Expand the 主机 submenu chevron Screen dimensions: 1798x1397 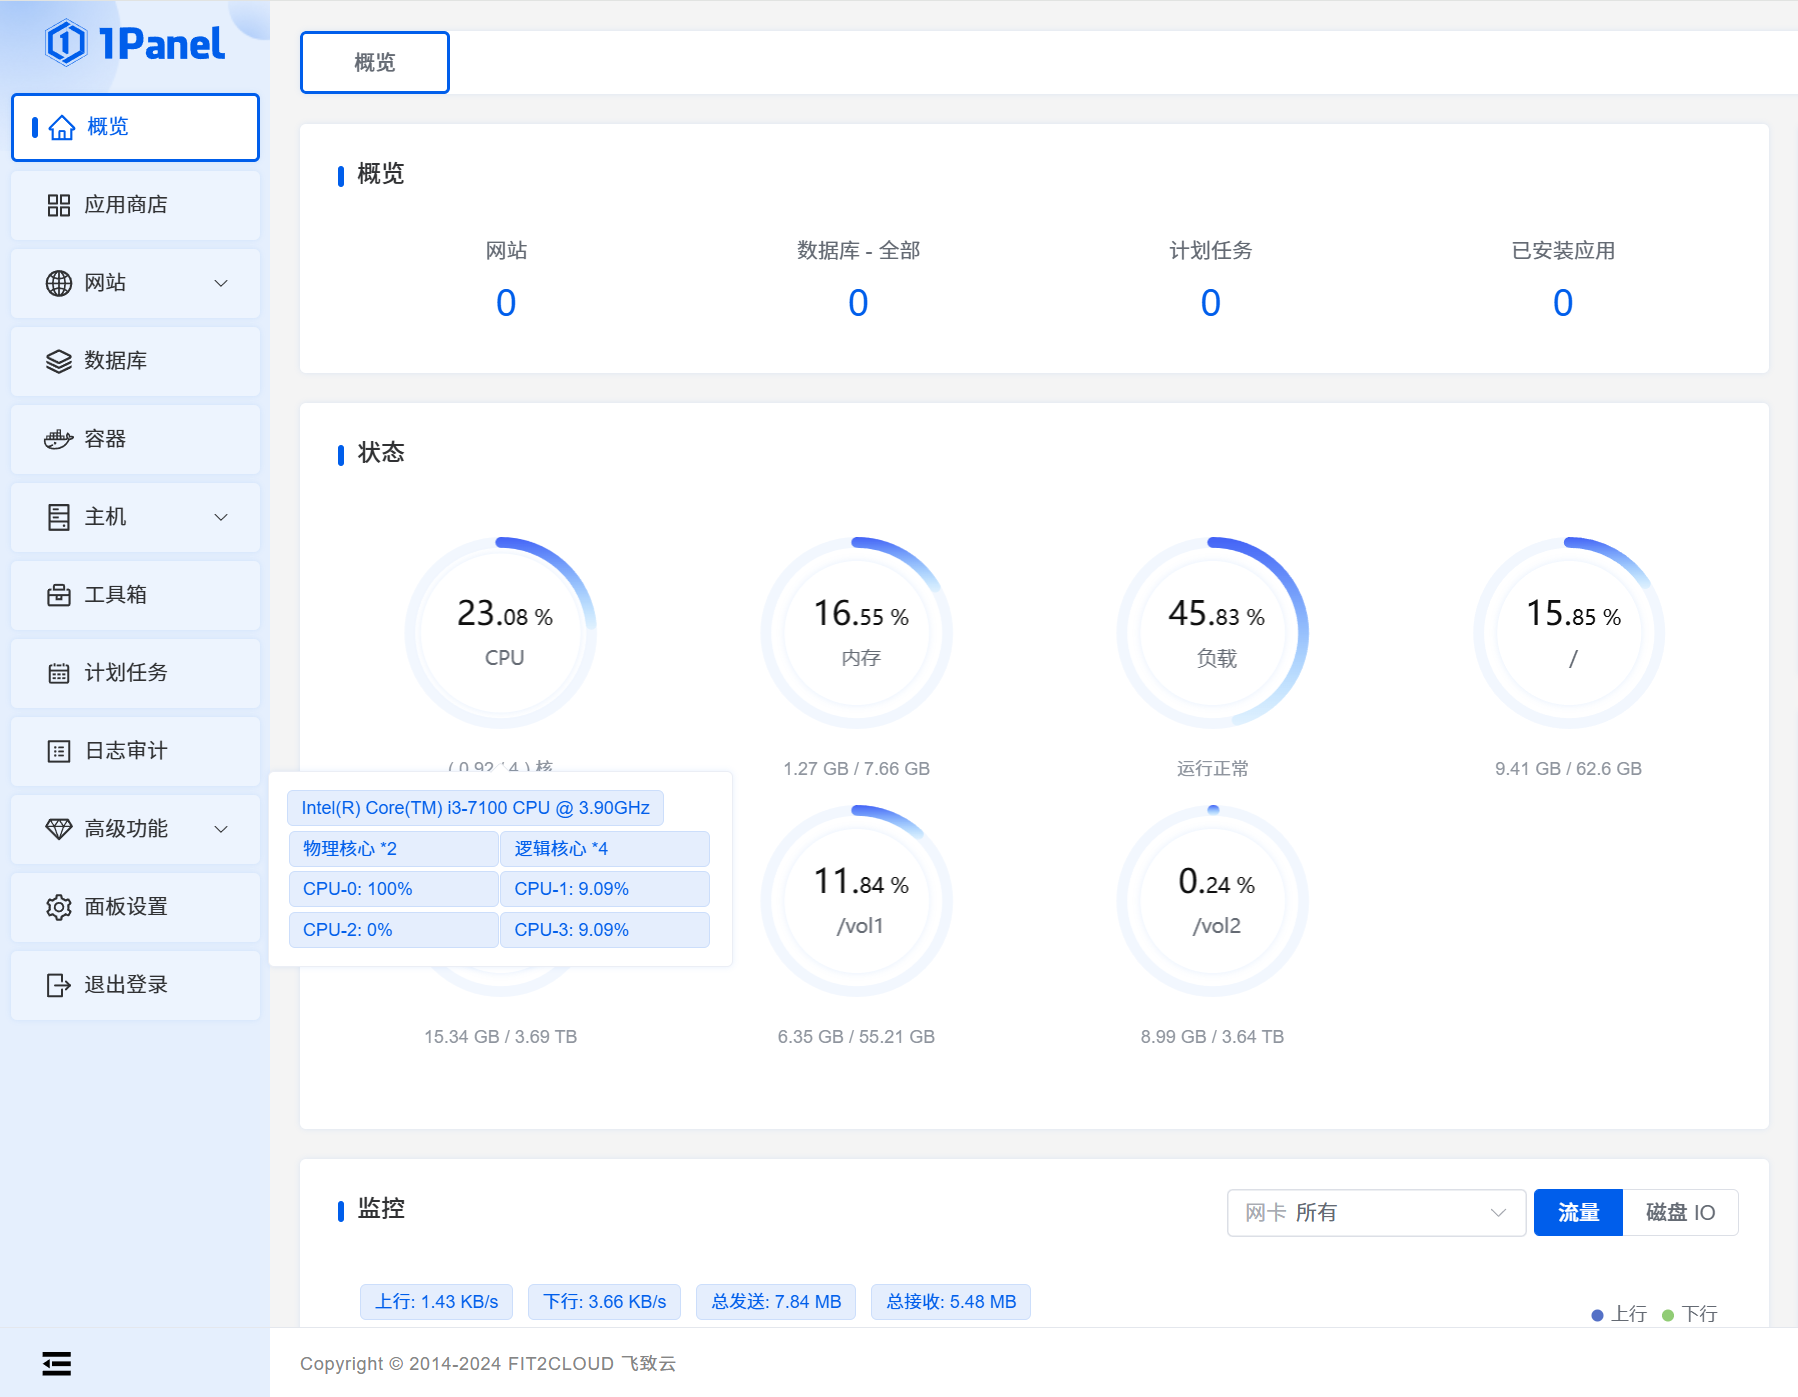pos(221,517)
